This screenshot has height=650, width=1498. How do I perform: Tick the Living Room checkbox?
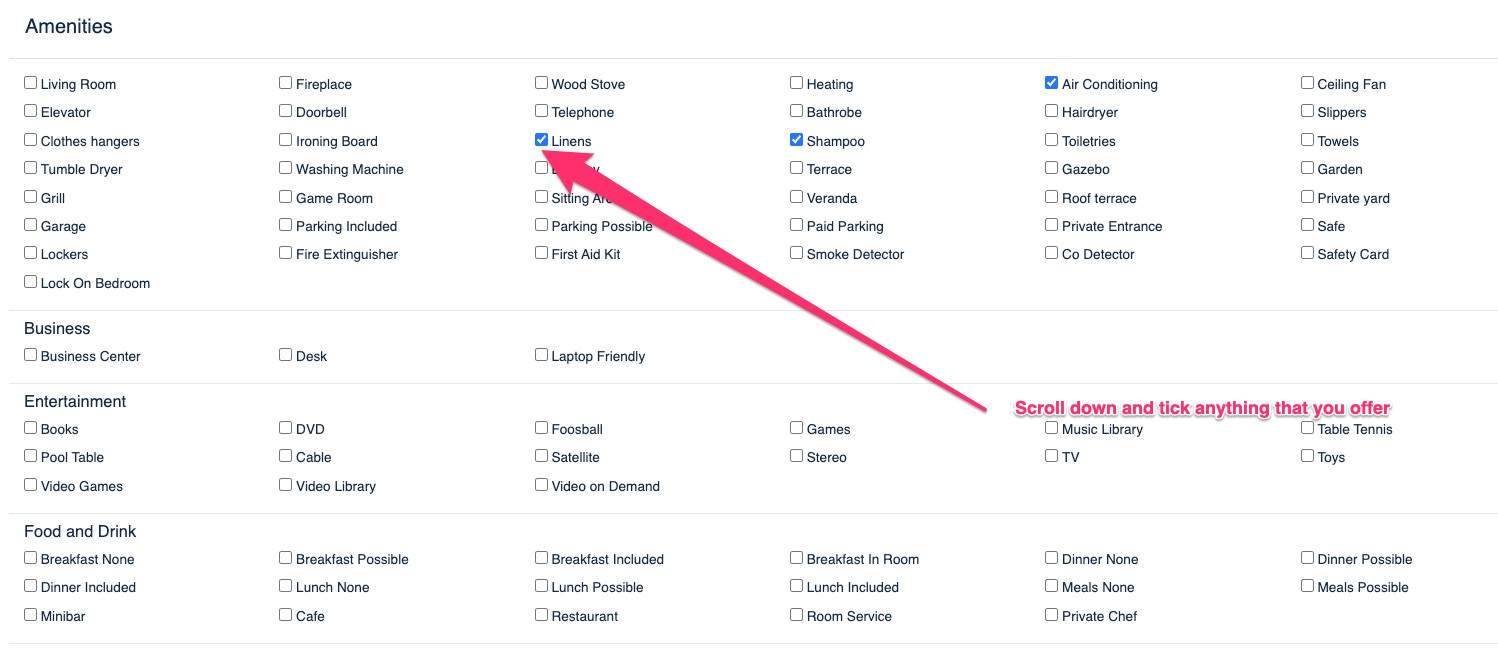click(31, 83)
